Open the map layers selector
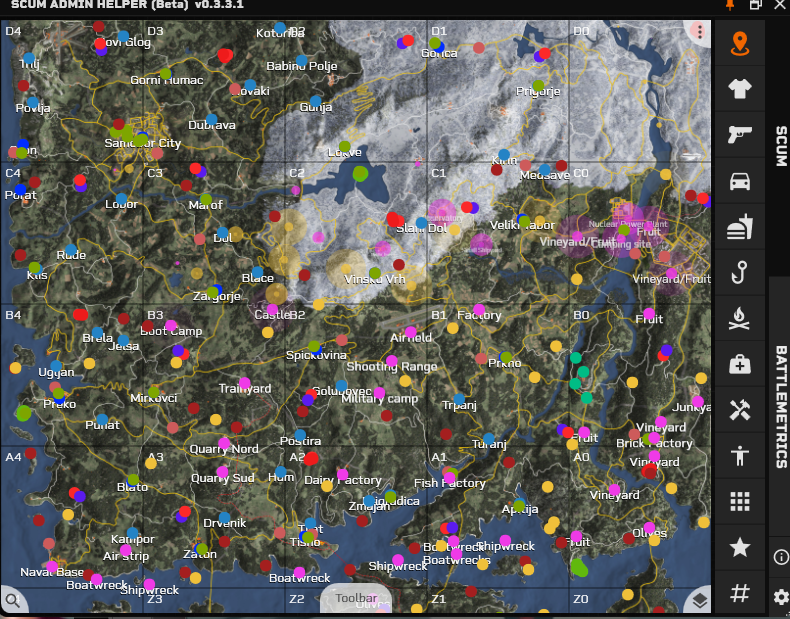790x619 pixels. point(699,599)
